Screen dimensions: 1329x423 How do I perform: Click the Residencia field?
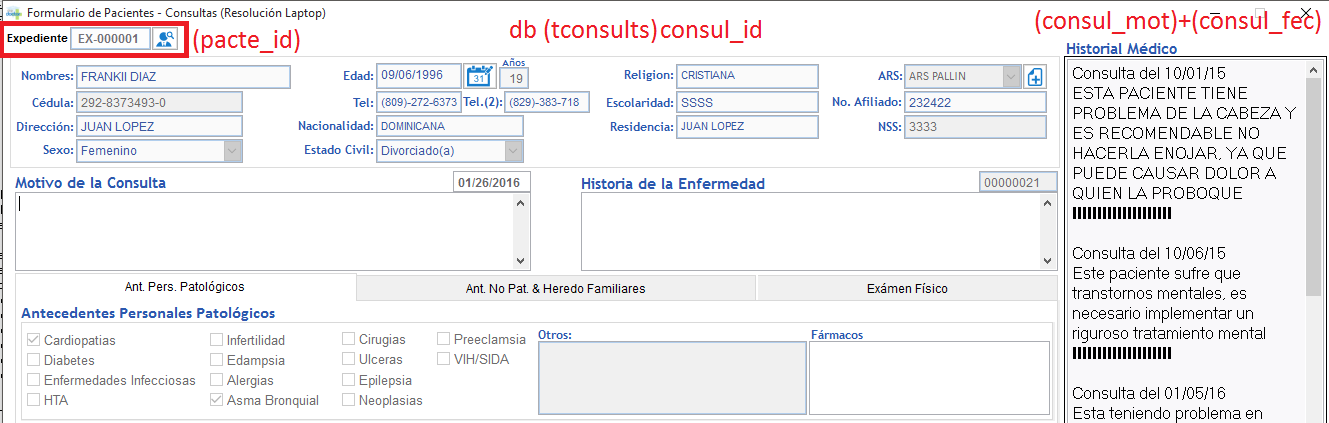pyautogui.click(x=747, y=126)
